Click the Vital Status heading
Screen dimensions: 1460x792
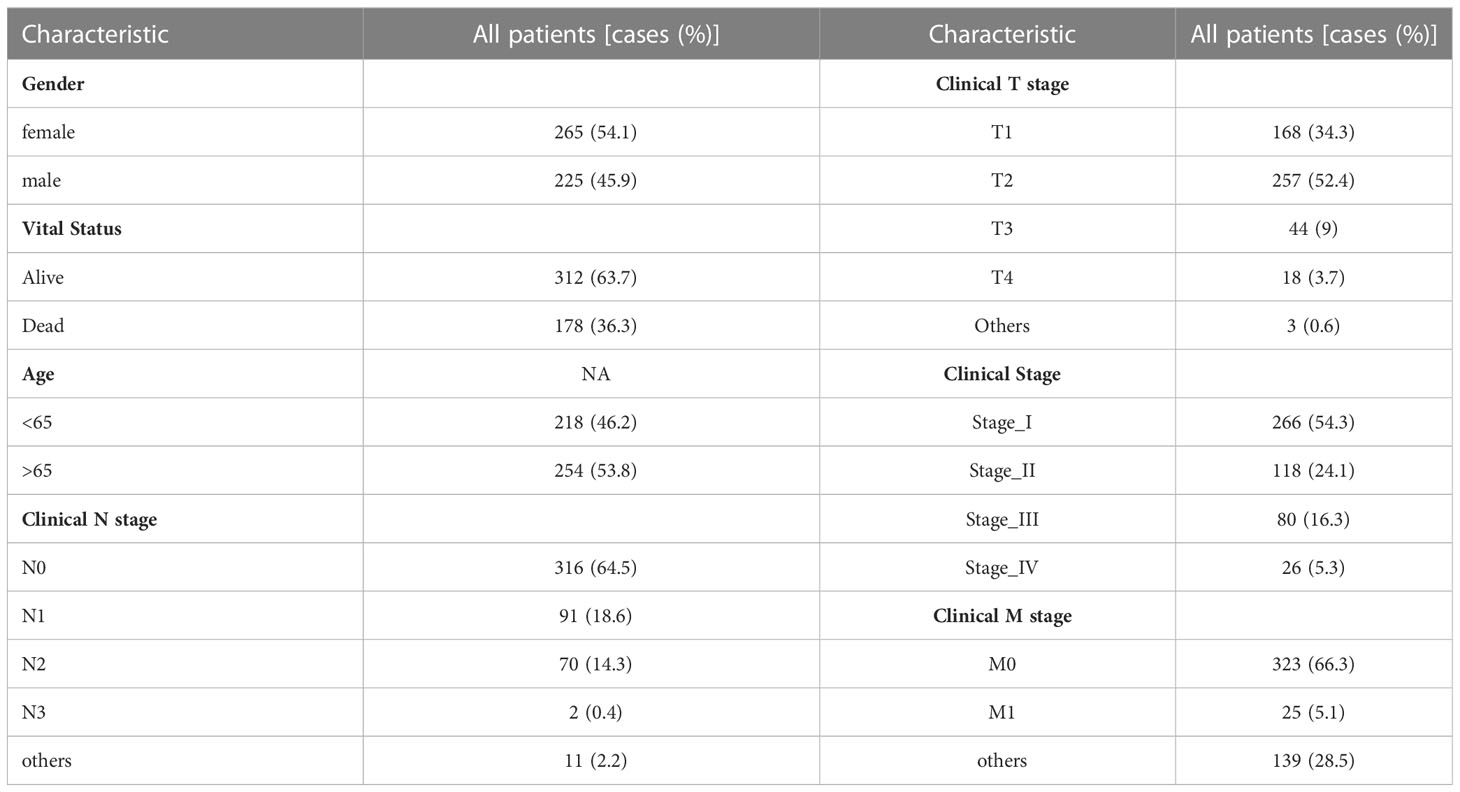72,229
